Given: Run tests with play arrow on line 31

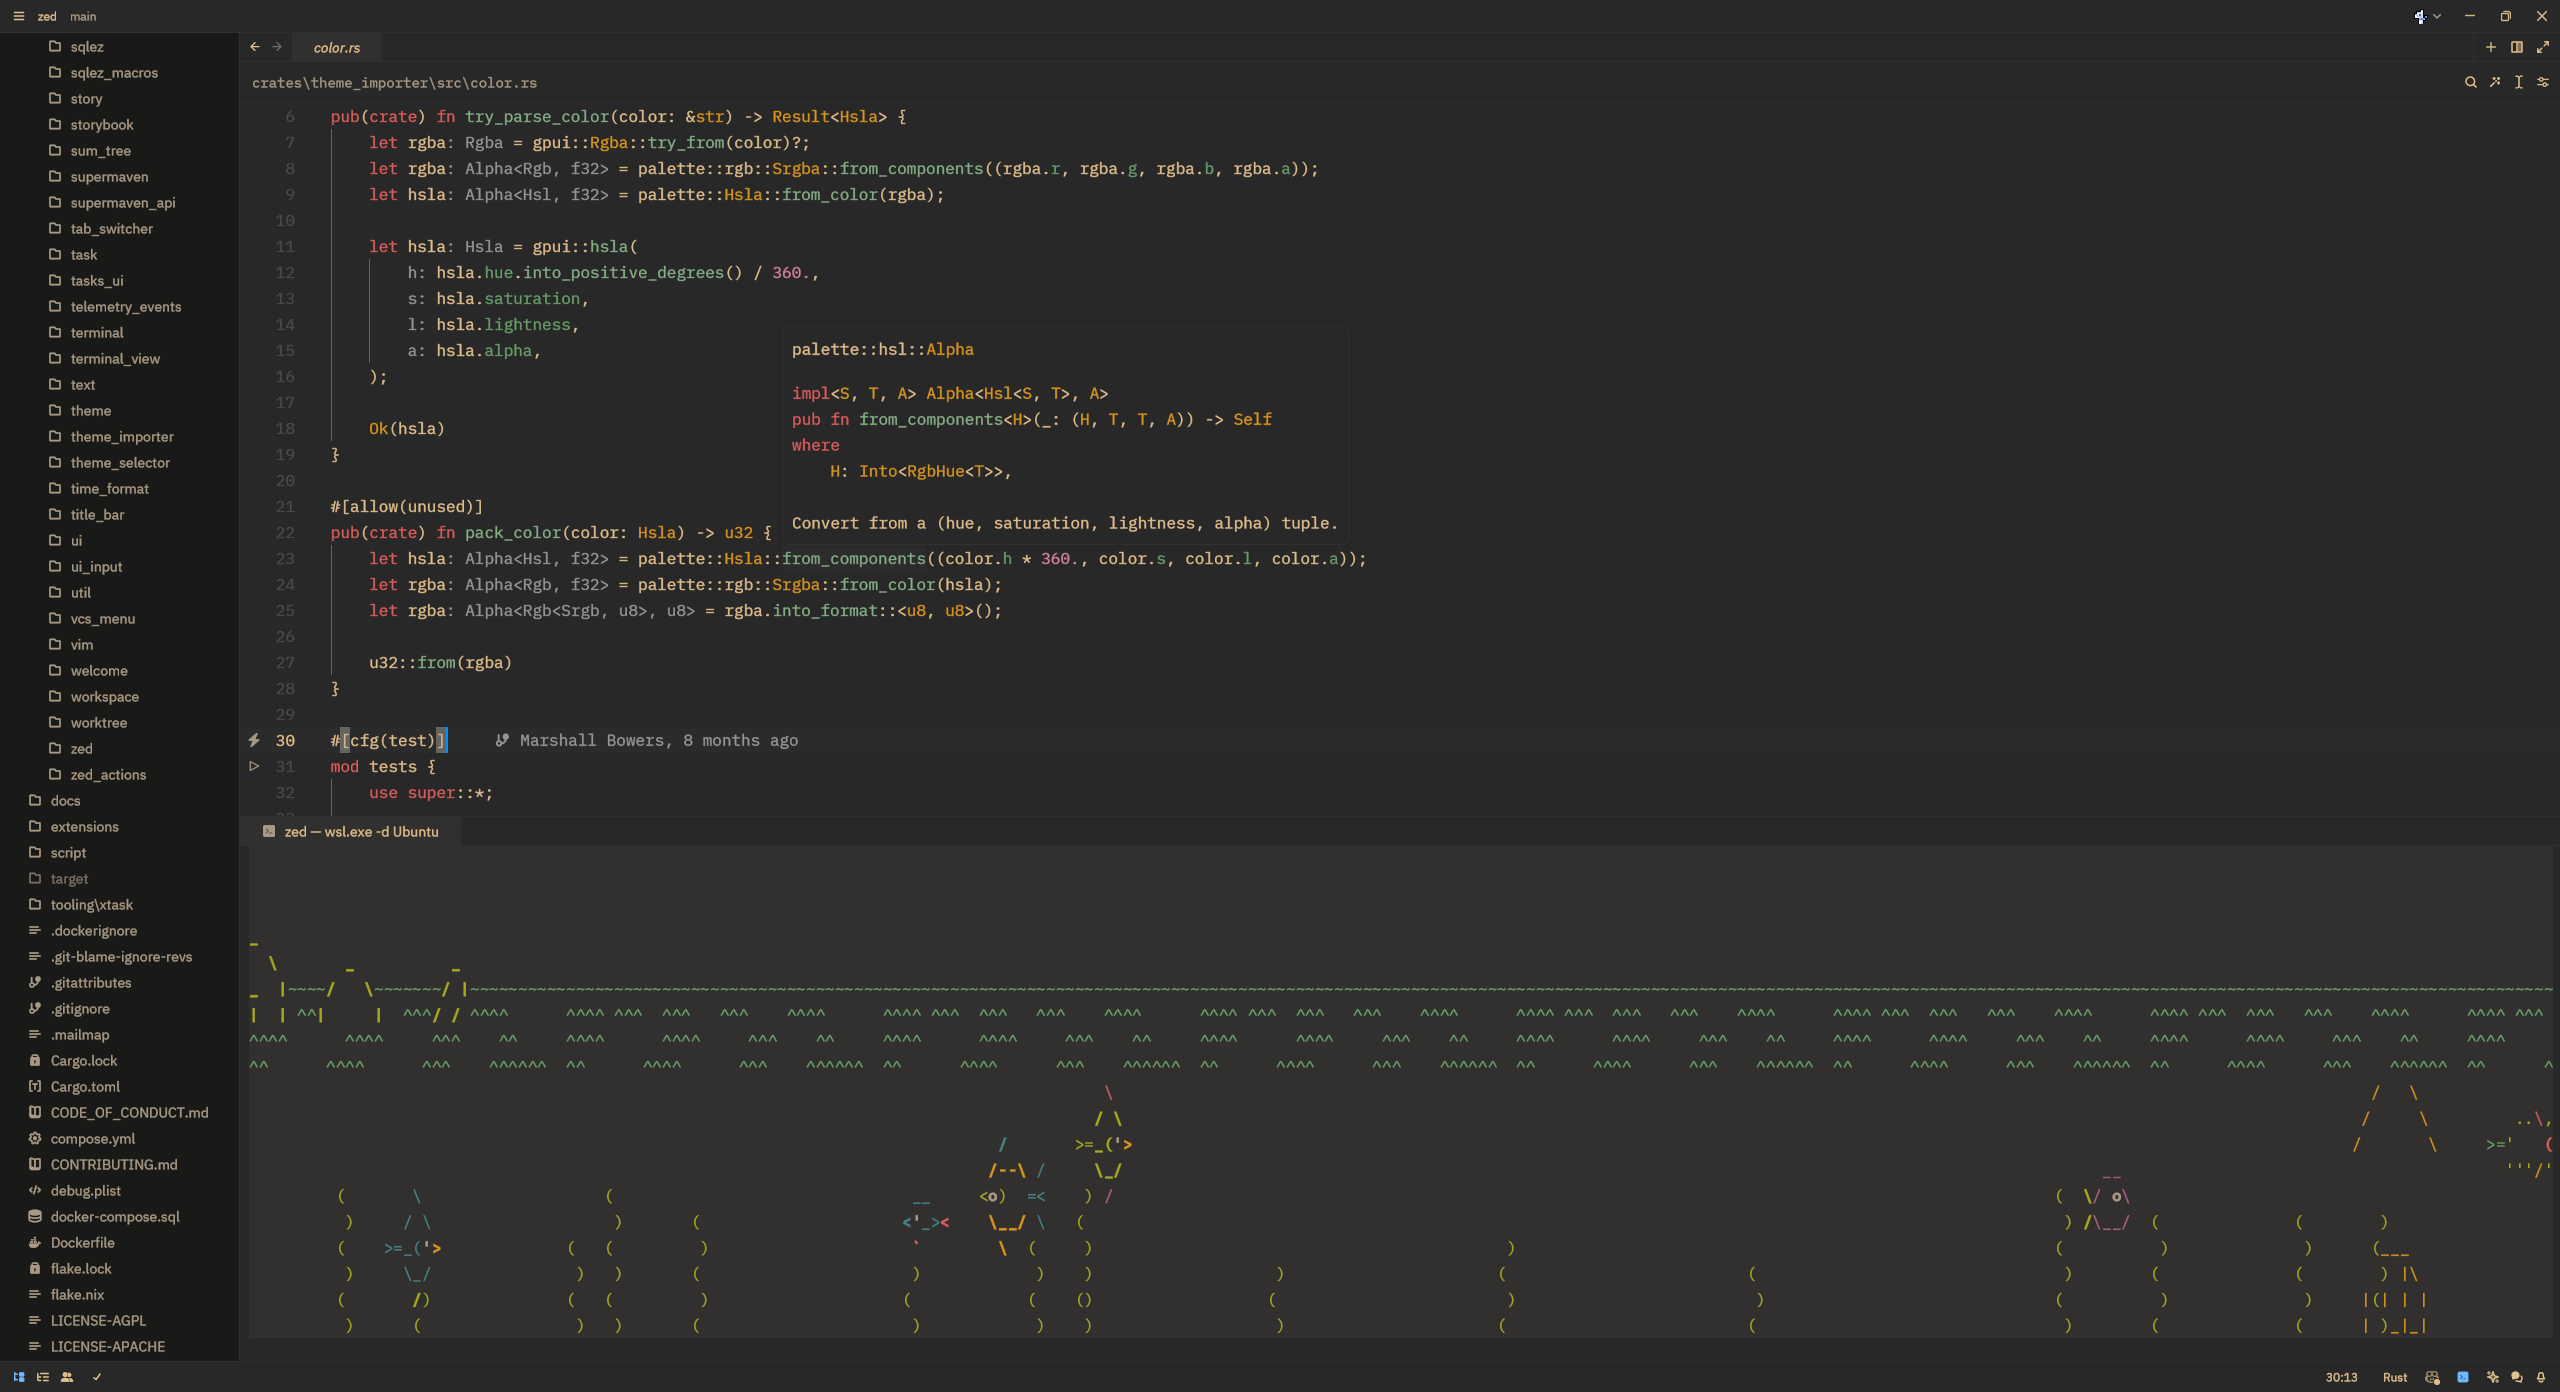Looking at the screenshot, I should click(254, 766).
